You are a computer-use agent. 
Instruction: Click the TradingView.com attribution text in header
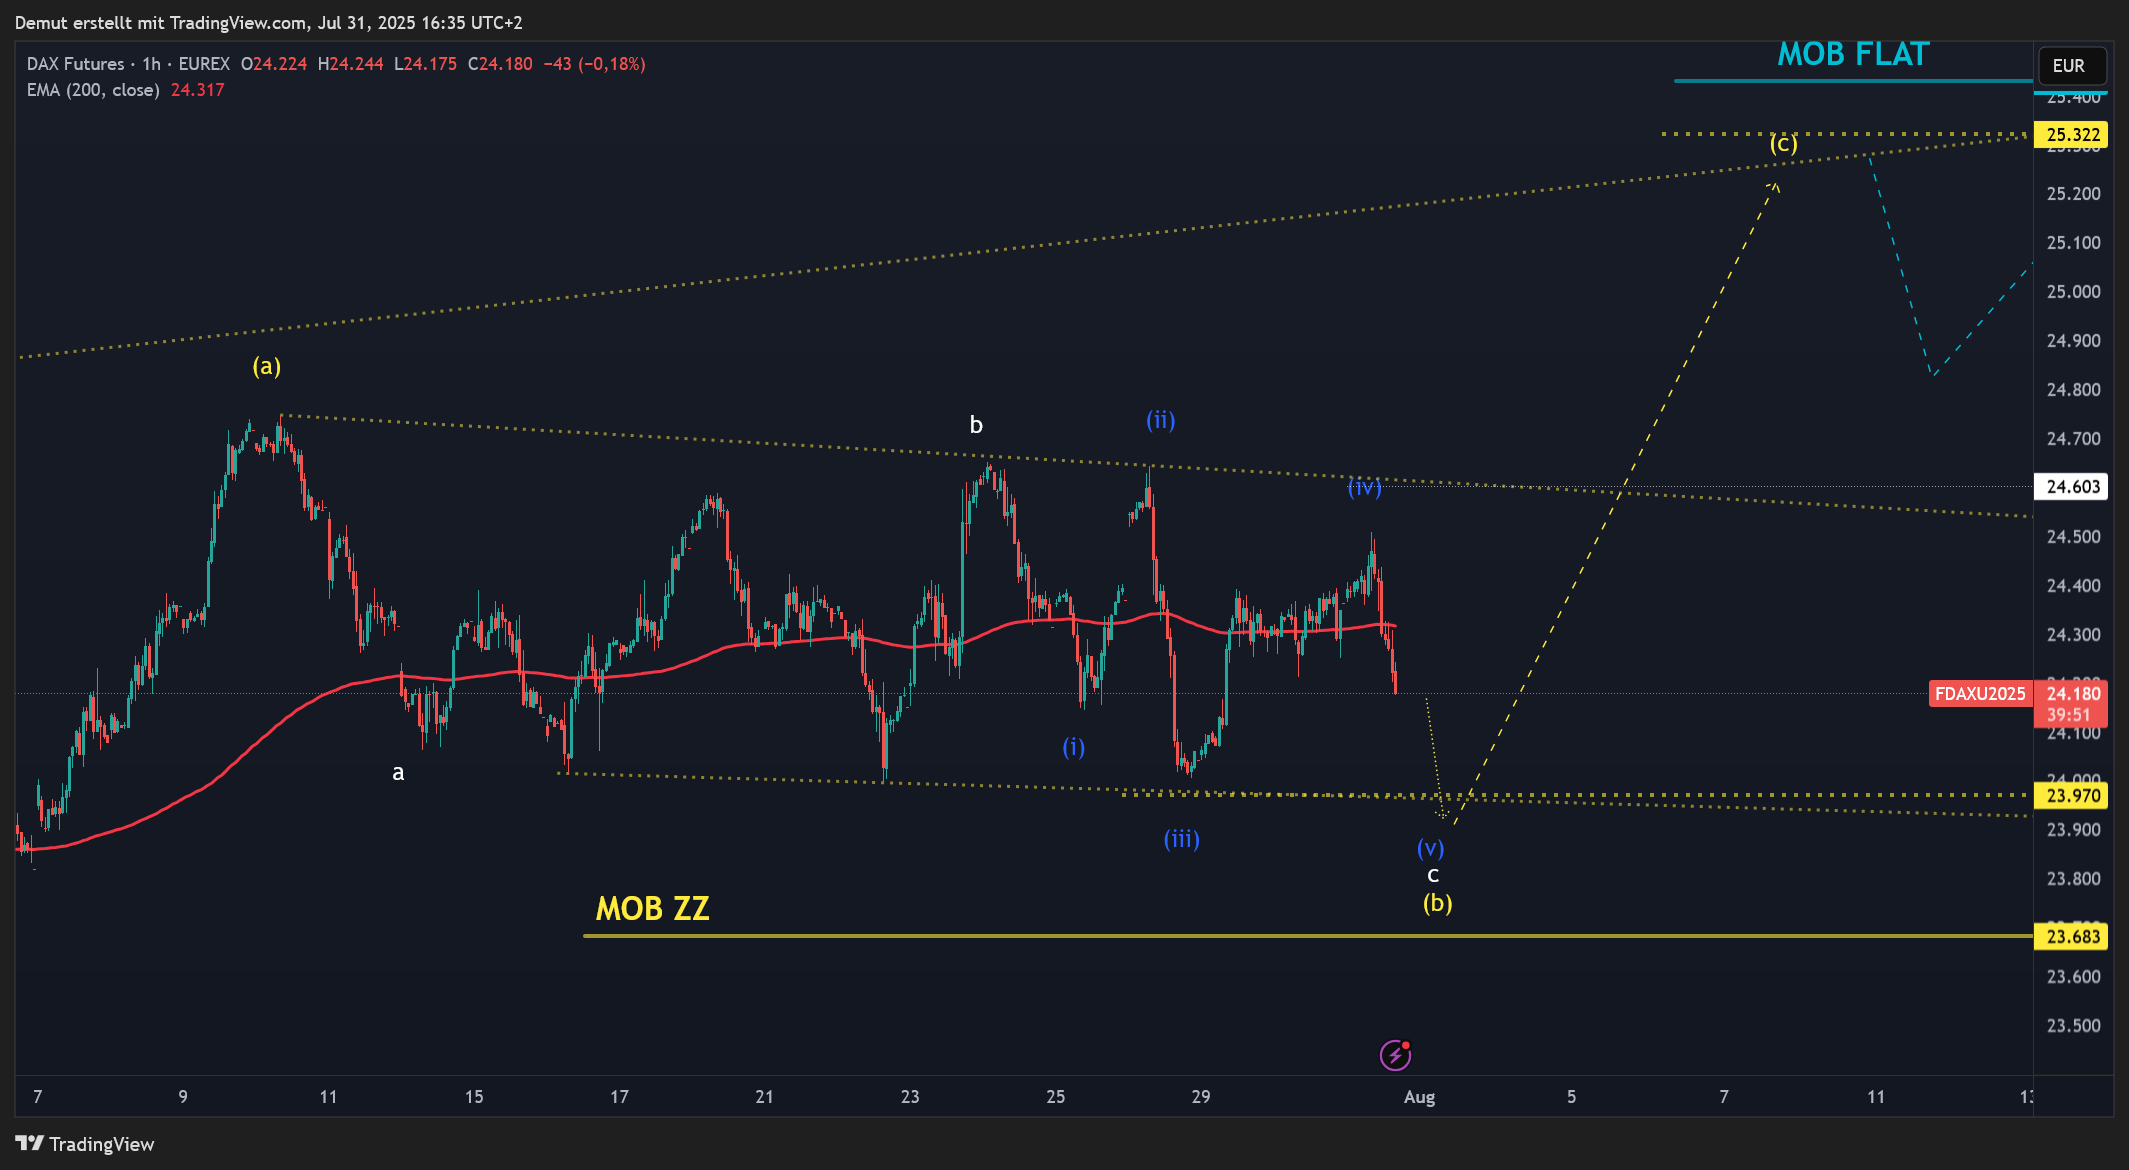tap(237, 22)
